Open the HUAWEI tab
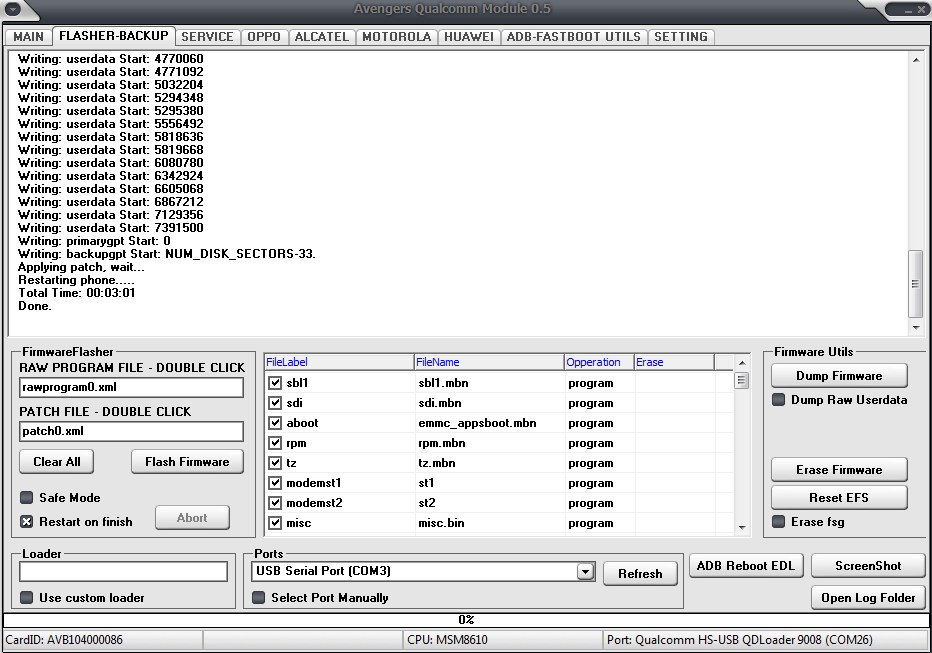Viewport: 932px width, 653px height. pos(469,37)
